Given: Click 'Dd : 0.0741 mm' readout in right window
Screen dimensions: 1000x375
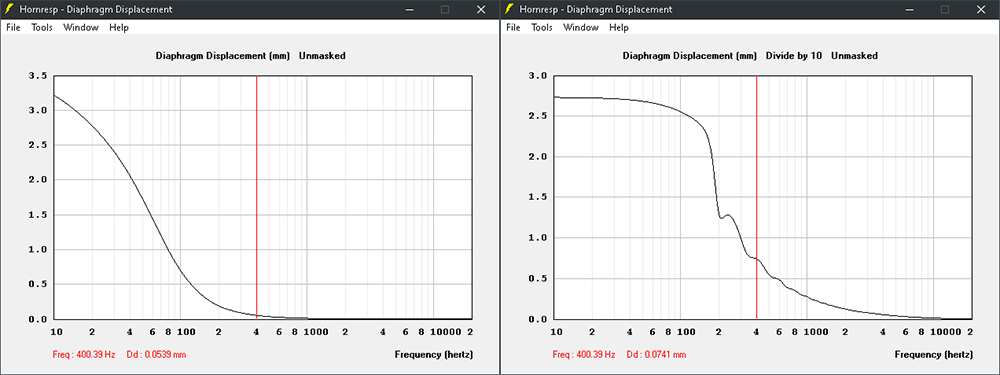Looking at the screenshot, I should point(656,355).
